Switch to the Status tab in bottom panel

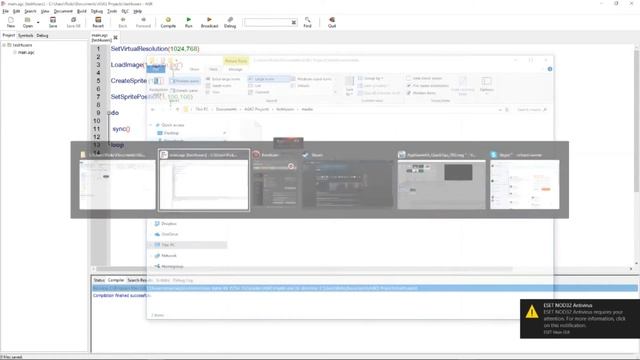[99, 280]
